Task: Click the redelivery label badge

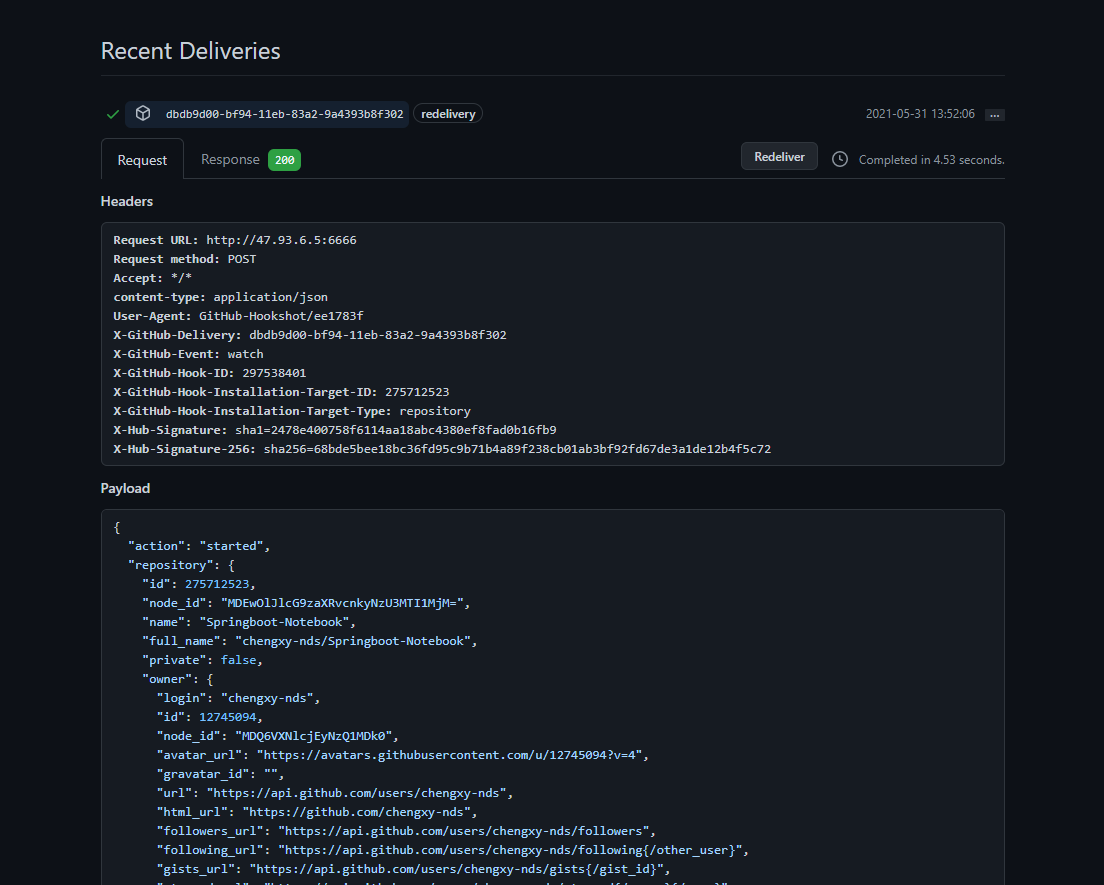Action: 448,114
